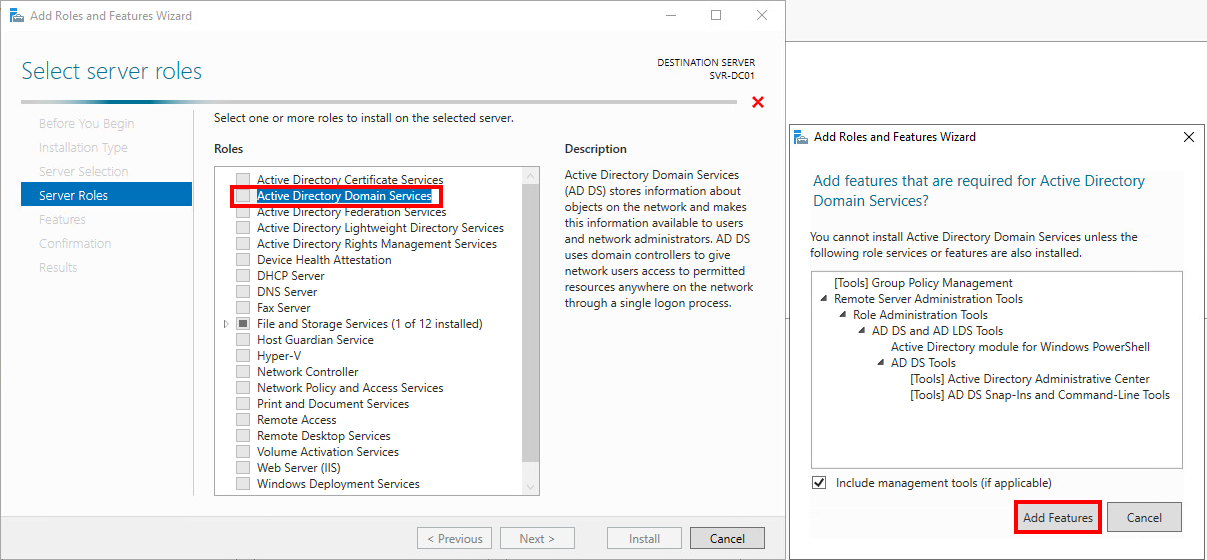Click roles list scroll-up arrow
1207x560 pixels.
click(x=531, y=175)
